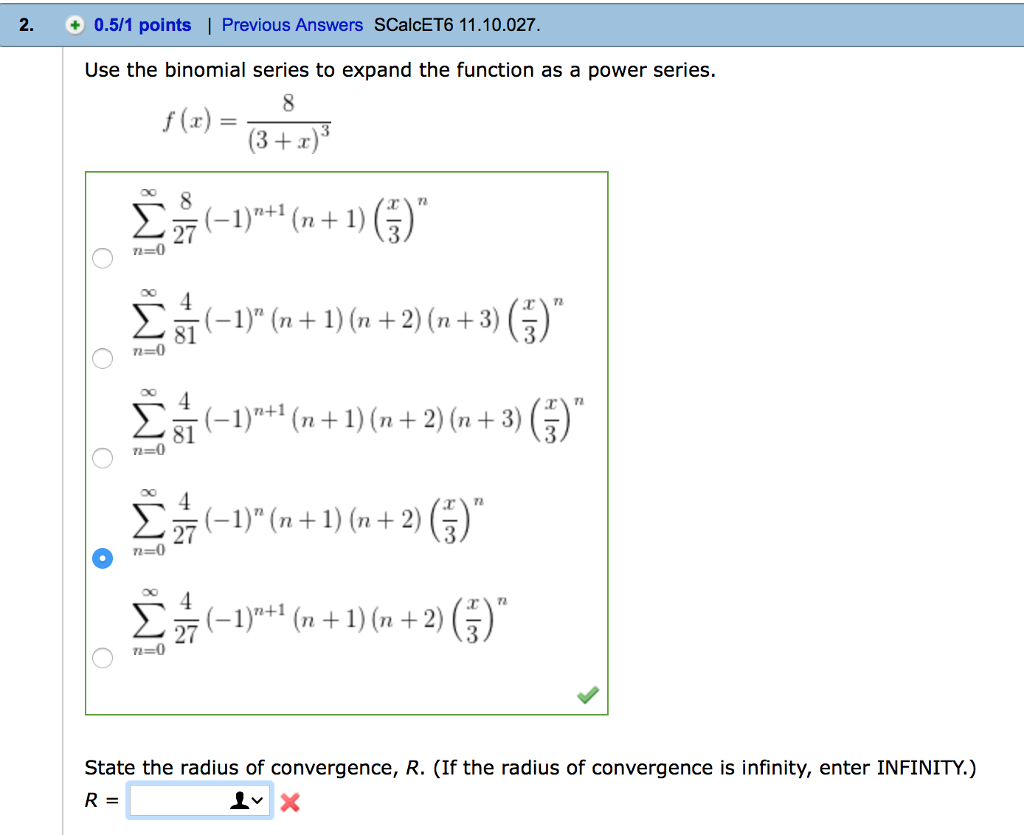
Task: Select the last option with (-1)^(n+1) and 4/27
Action: click(102, 658)
